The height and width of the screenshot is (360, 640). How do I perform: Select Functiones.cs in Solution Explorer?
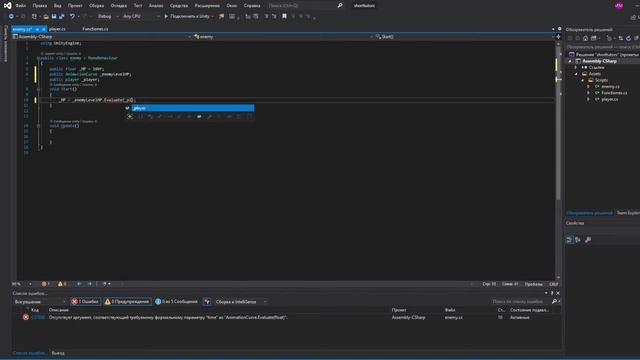tap(614, 93)
